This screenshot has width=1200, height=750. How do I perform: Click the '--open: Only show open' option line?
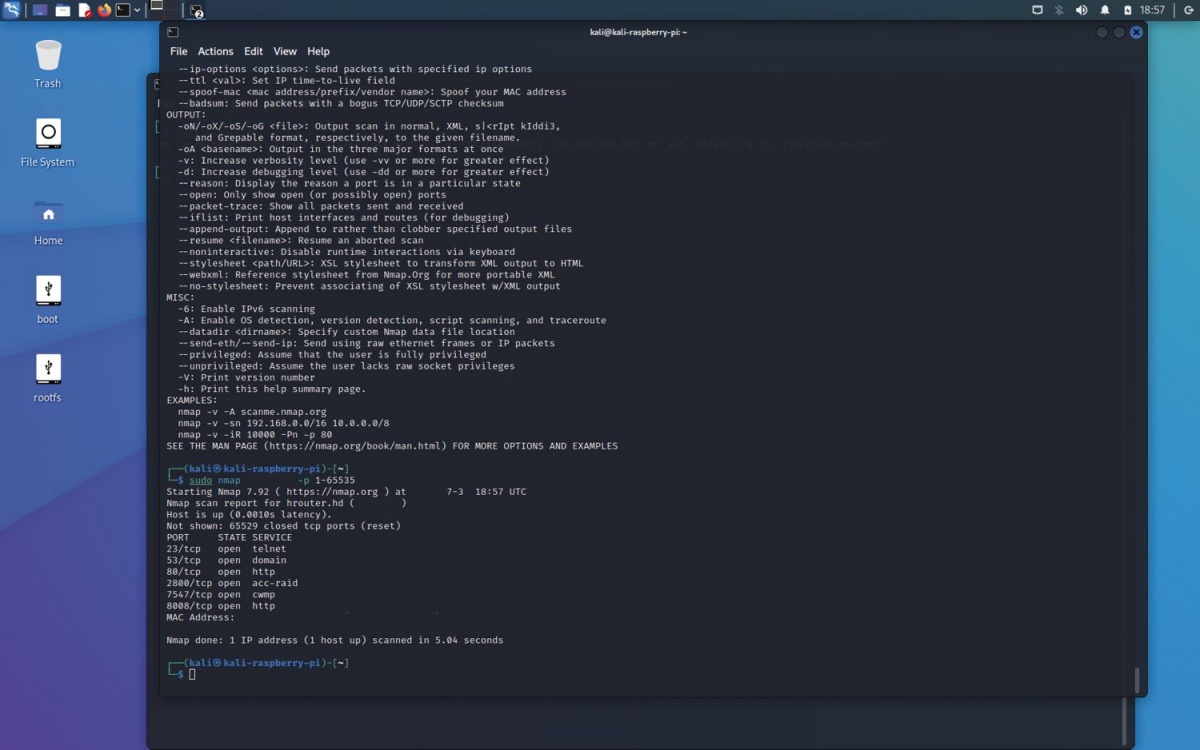click(312, 195)
